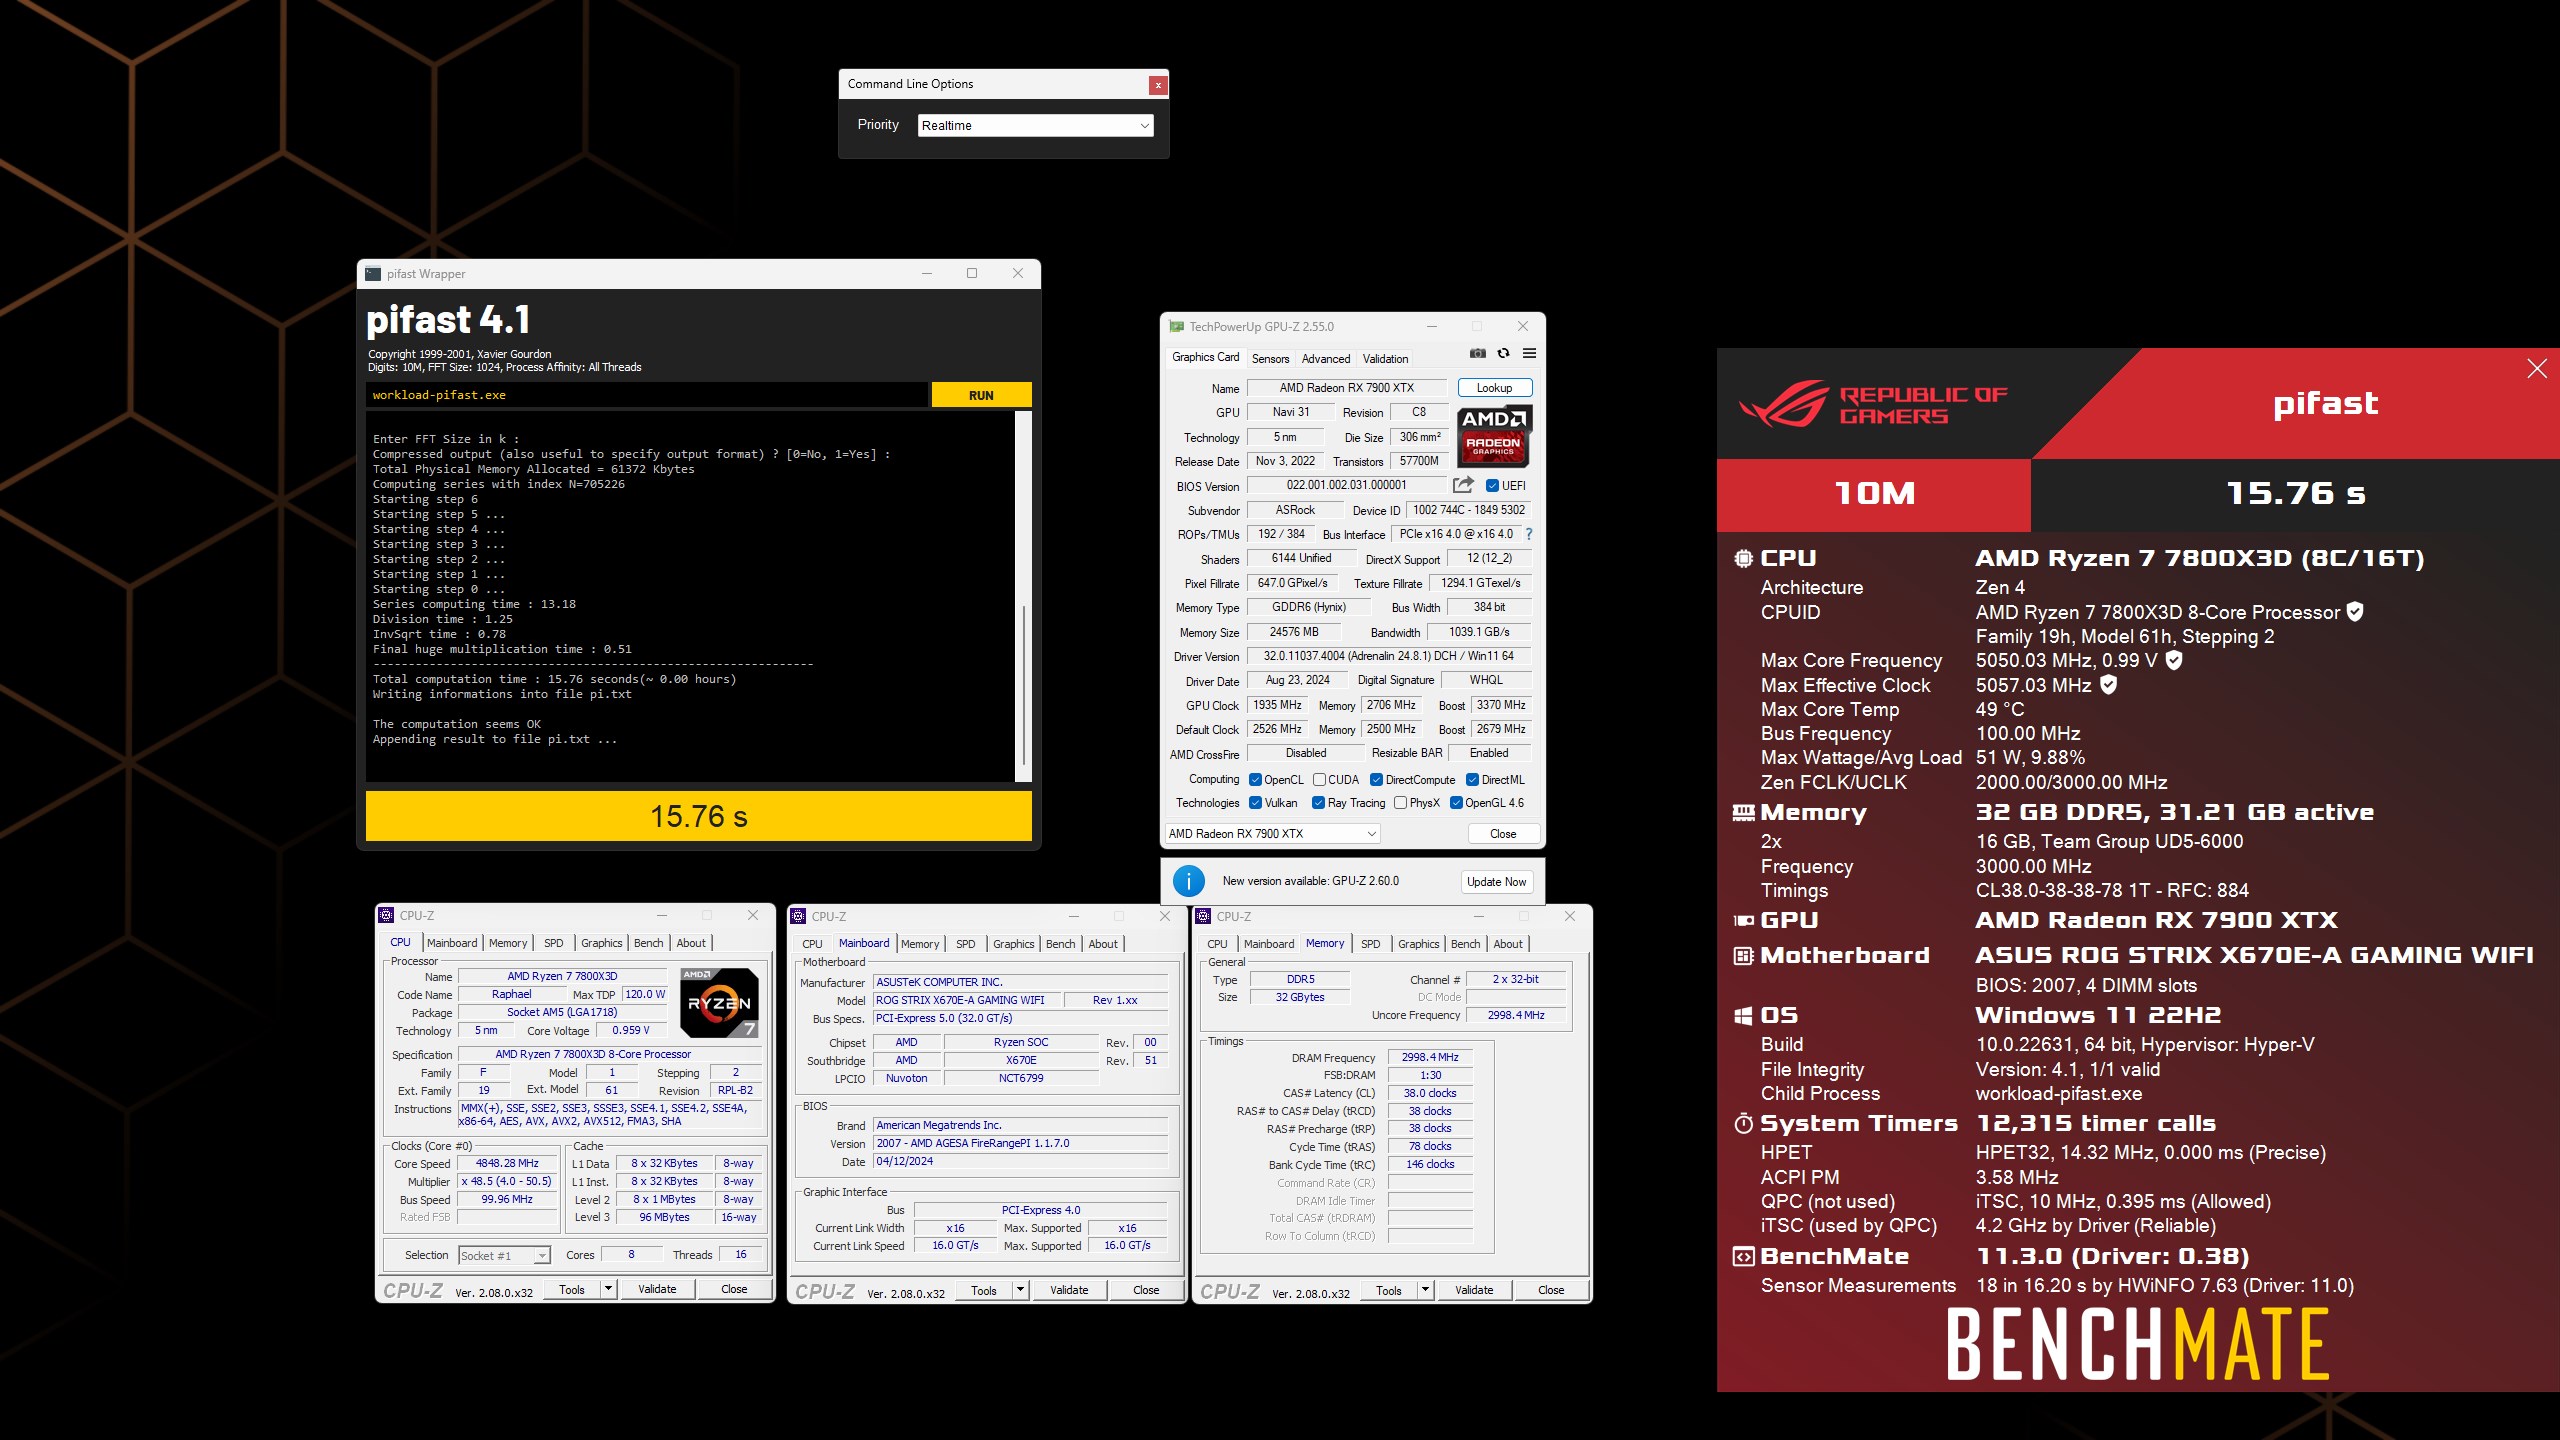The width and height of the screenshot is (2560, 1440).
Task: Toggle the DirectCompute checkbox
Action: tap(1376, 780)
